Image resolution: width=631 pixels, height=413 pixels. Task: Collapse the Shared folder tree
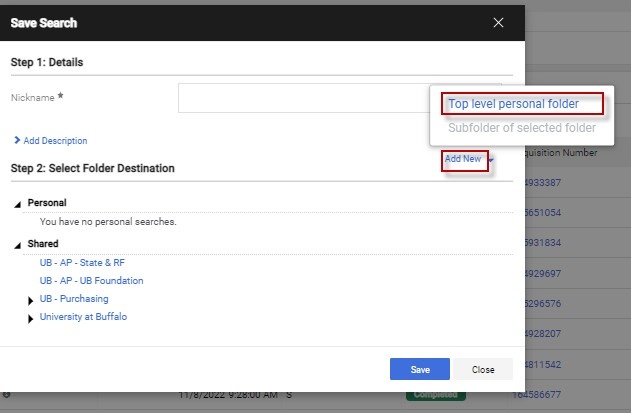(x=19, y=244)
